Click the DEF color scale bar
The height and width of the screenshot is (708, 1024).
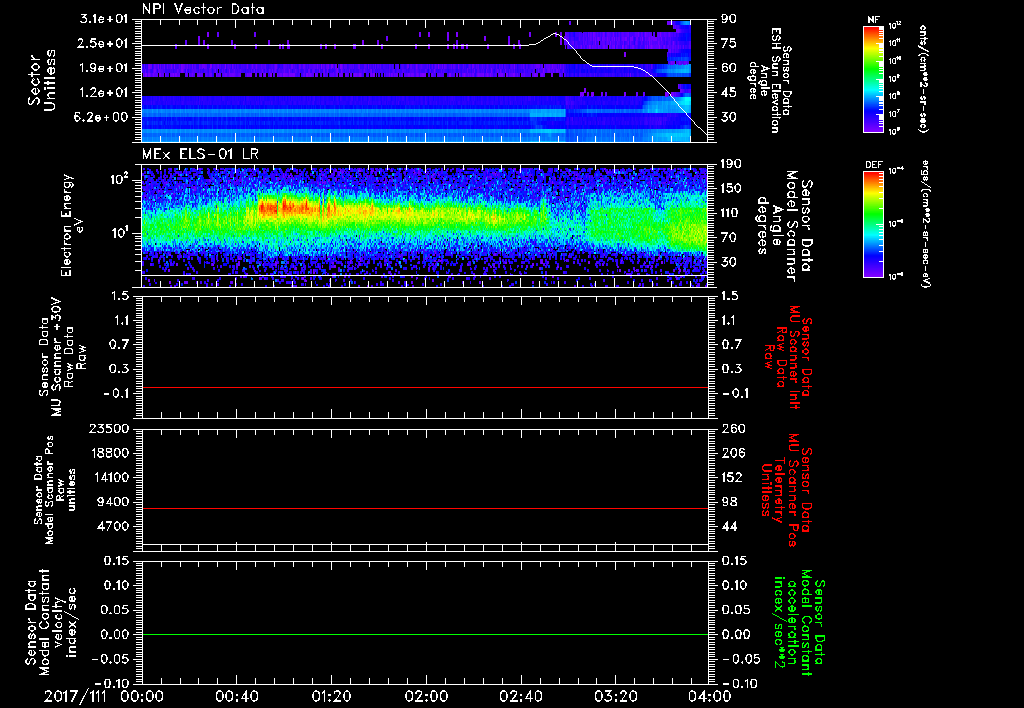point(873,224)
